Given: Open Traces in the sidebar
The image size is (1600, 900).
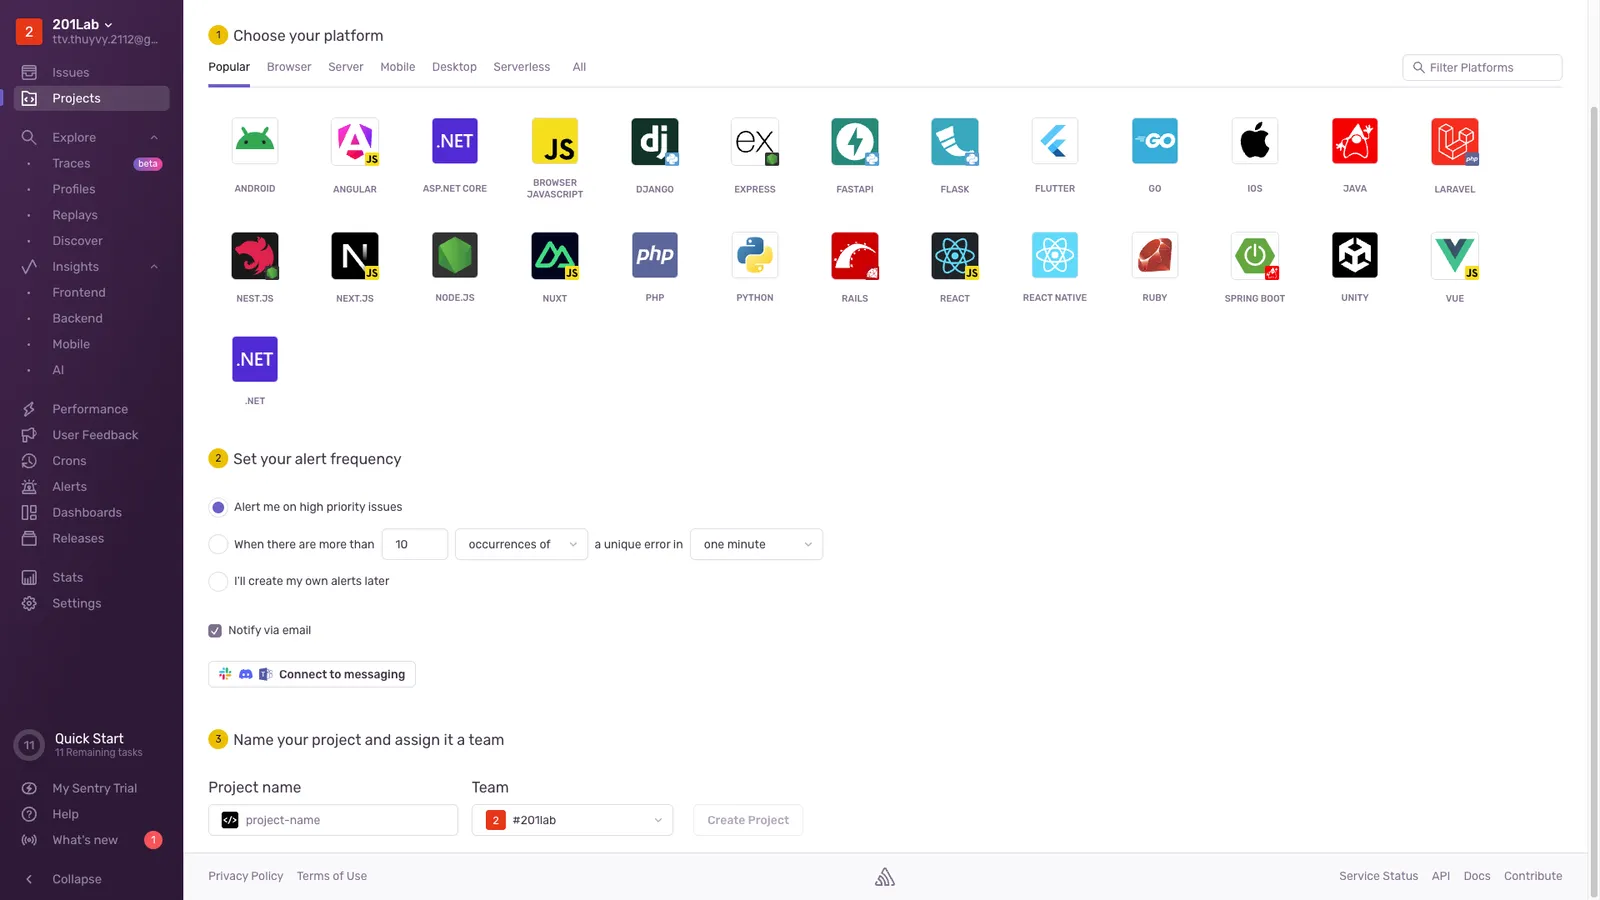Looking at the screenshot, I should pyautogui.click(x=71, y=164).
